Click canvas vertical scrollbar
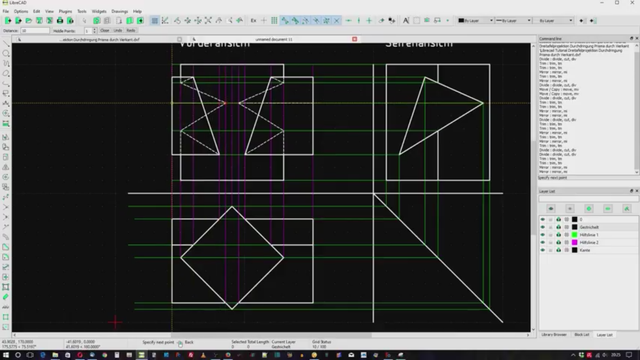The width and height of the screenshot is (640, 360). (x=533, y=188)
